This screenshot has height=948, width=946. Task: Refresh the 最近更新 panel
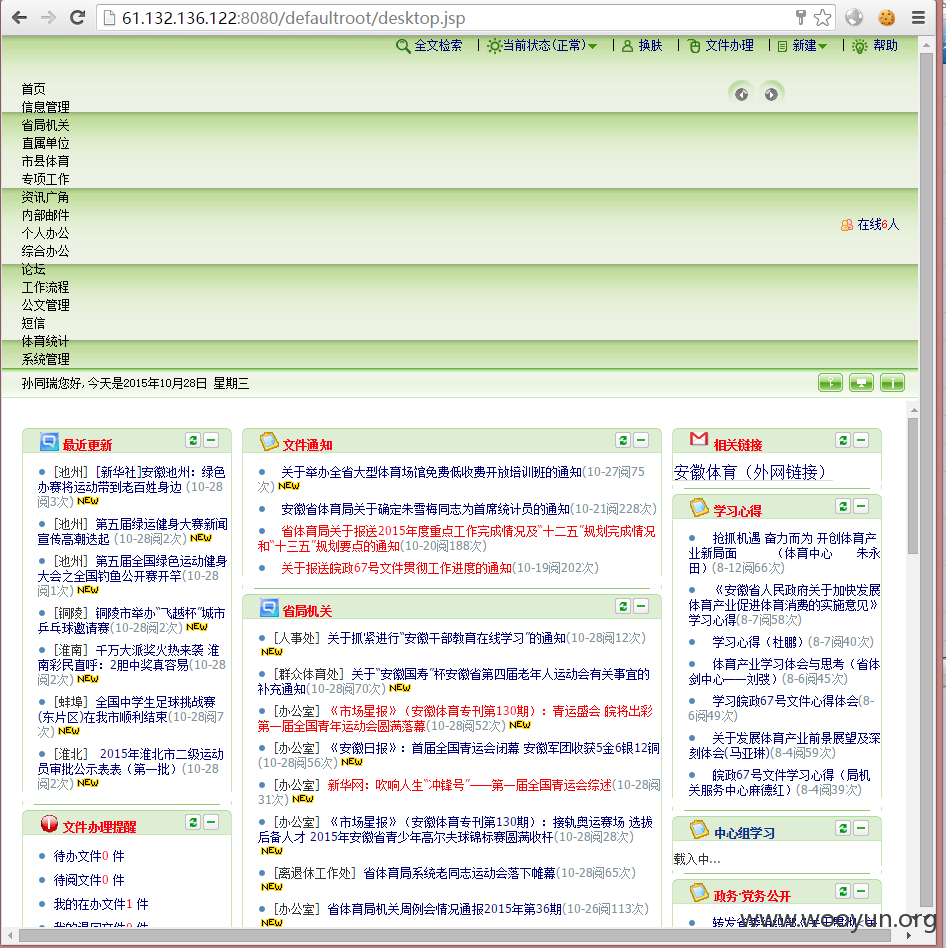pyautogui.click(x=193, y=440)
